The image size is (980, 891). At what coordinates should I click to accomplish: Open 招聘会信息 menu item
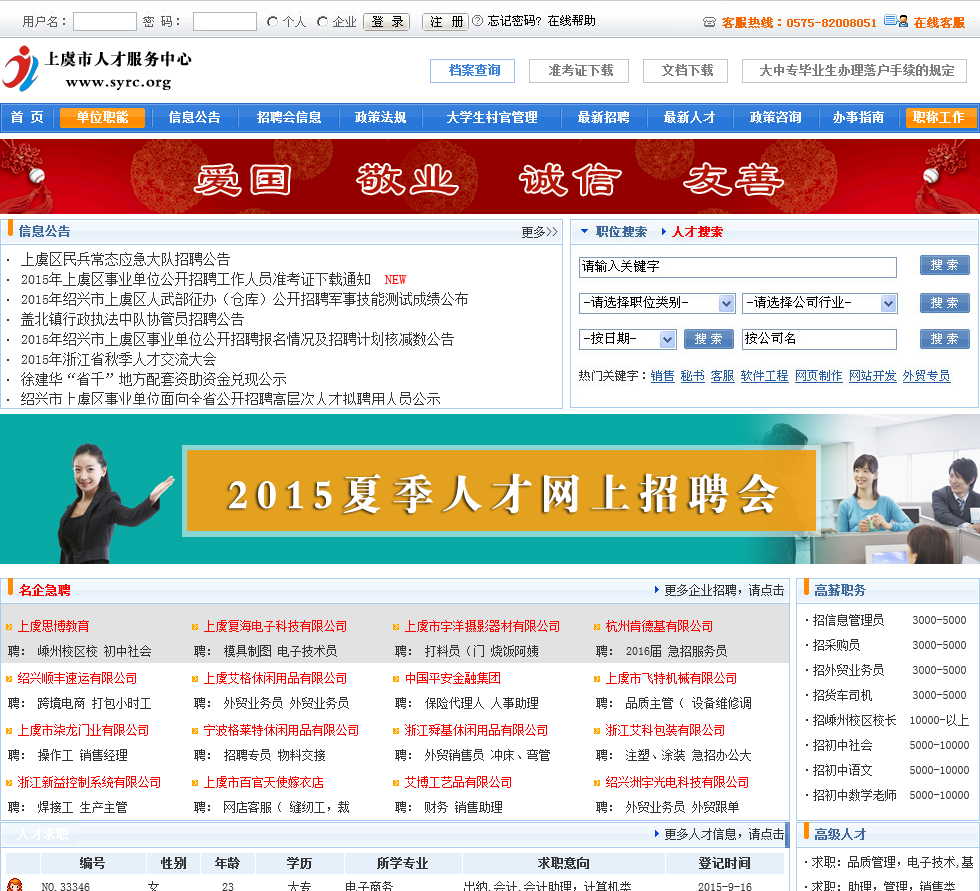(x=289, y=117)
